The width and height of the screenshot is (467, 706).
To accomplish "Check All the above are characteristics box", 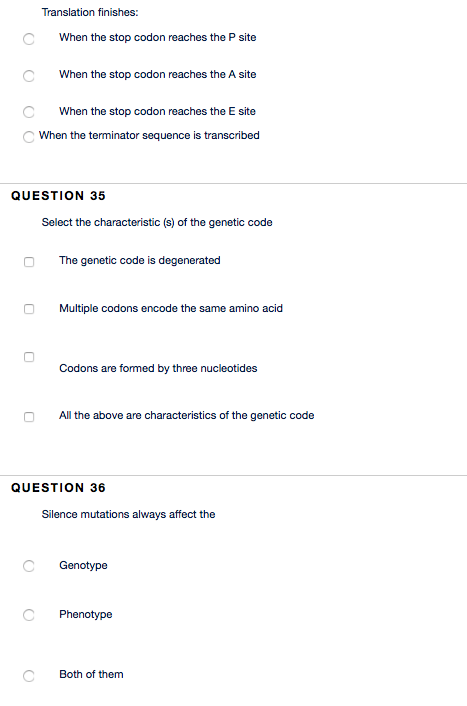I will tap(29, 417).
